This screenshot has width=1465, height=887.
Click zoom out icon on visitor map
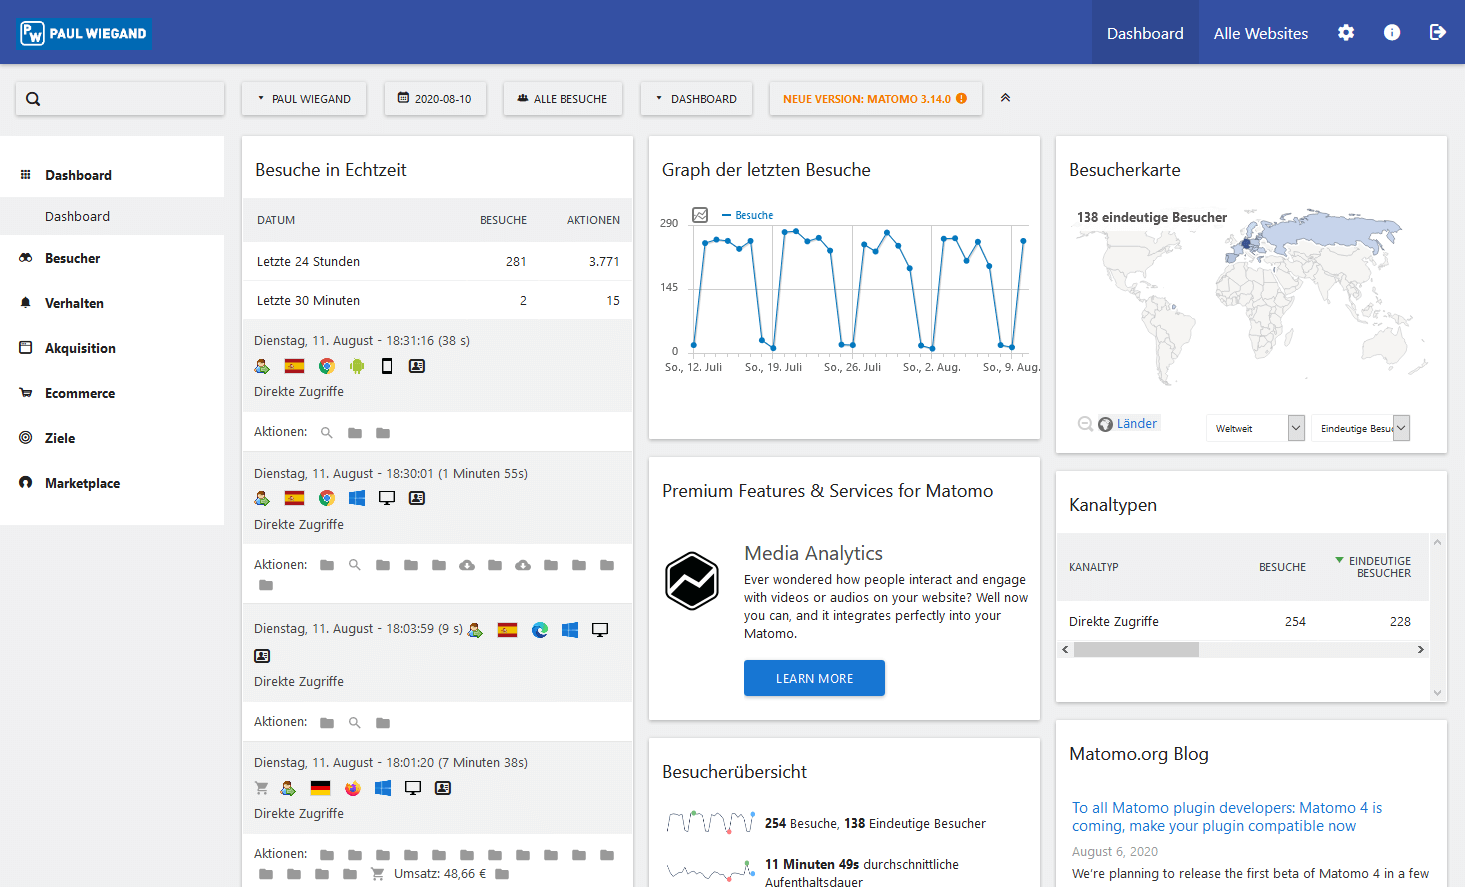(x=1085, y=424)
